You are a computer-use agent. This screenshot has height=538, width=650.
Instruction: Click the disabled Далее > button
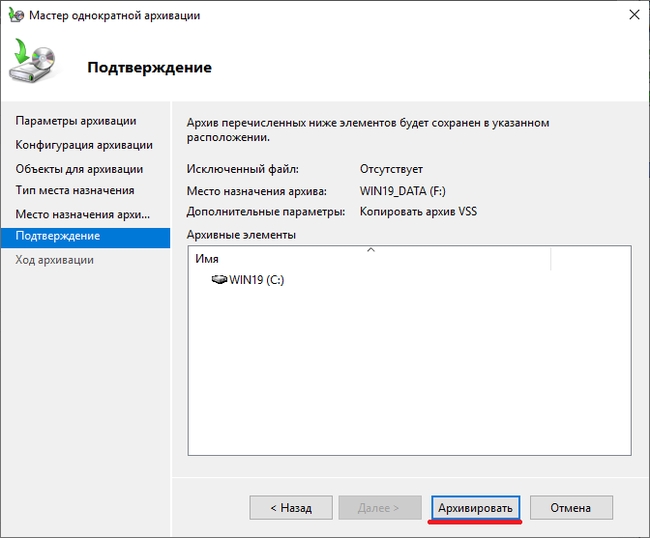[378, 508]
